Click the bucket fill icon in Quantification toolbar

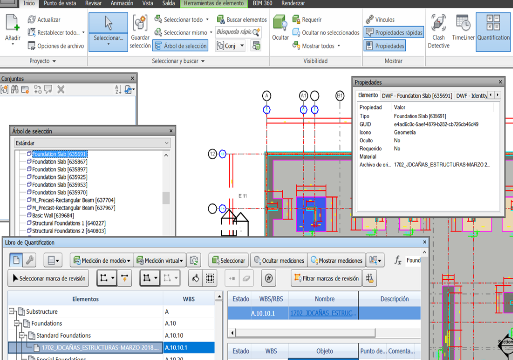pos(196,278)
